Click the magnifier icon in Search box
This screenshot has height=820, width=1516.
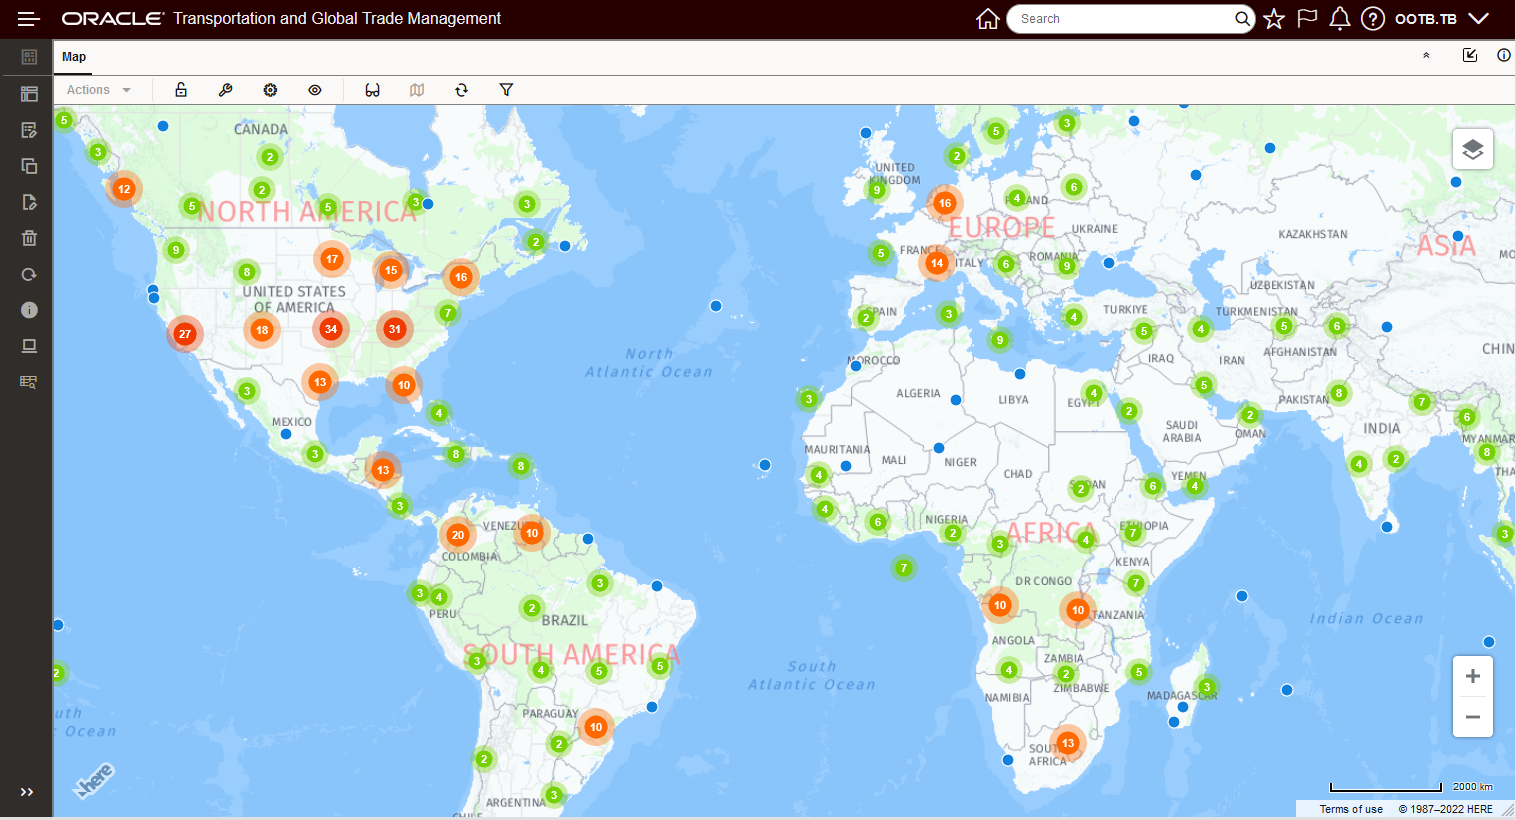(1242, 19)
